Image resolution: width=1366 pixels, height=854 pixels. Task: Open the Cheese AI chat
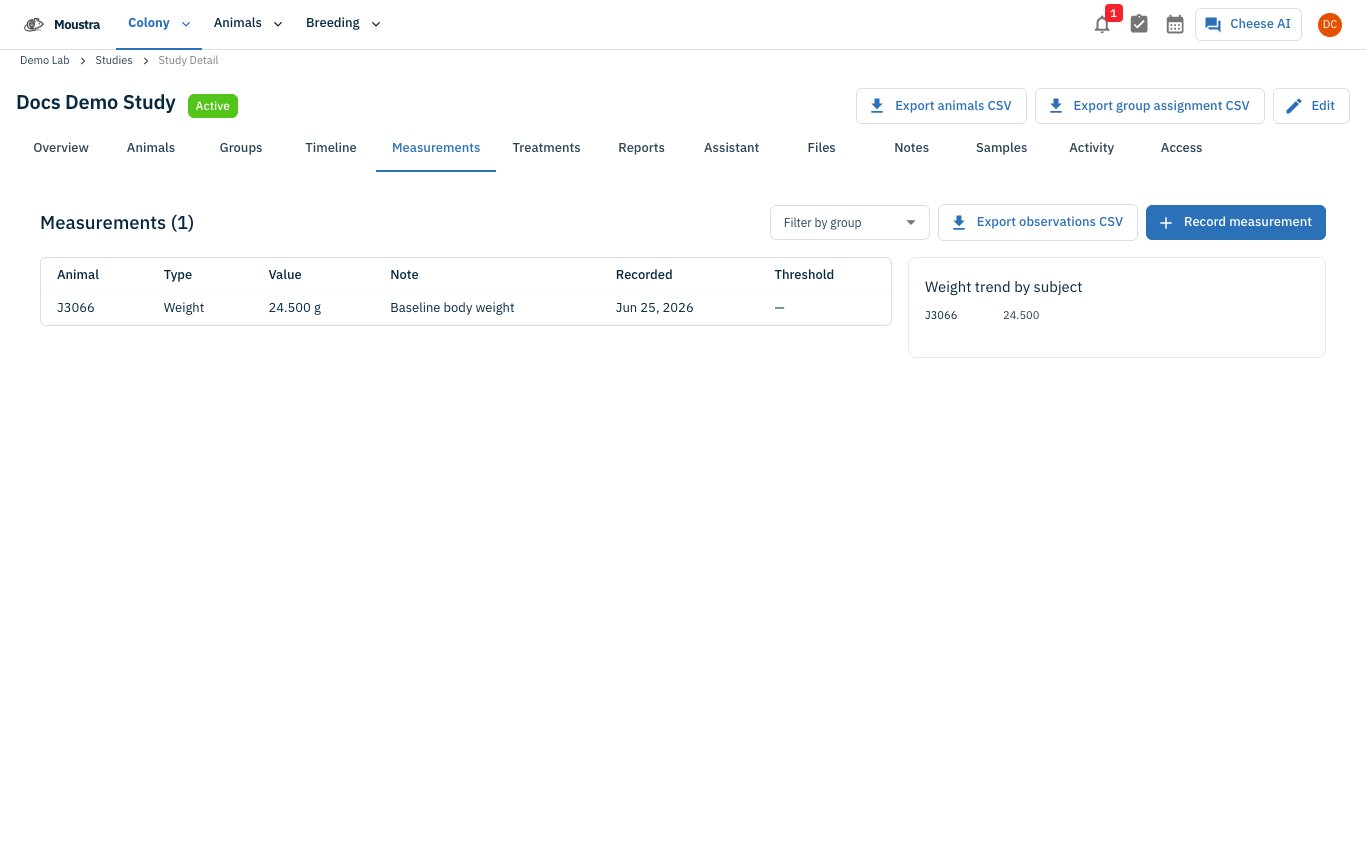pos(1248,24)
